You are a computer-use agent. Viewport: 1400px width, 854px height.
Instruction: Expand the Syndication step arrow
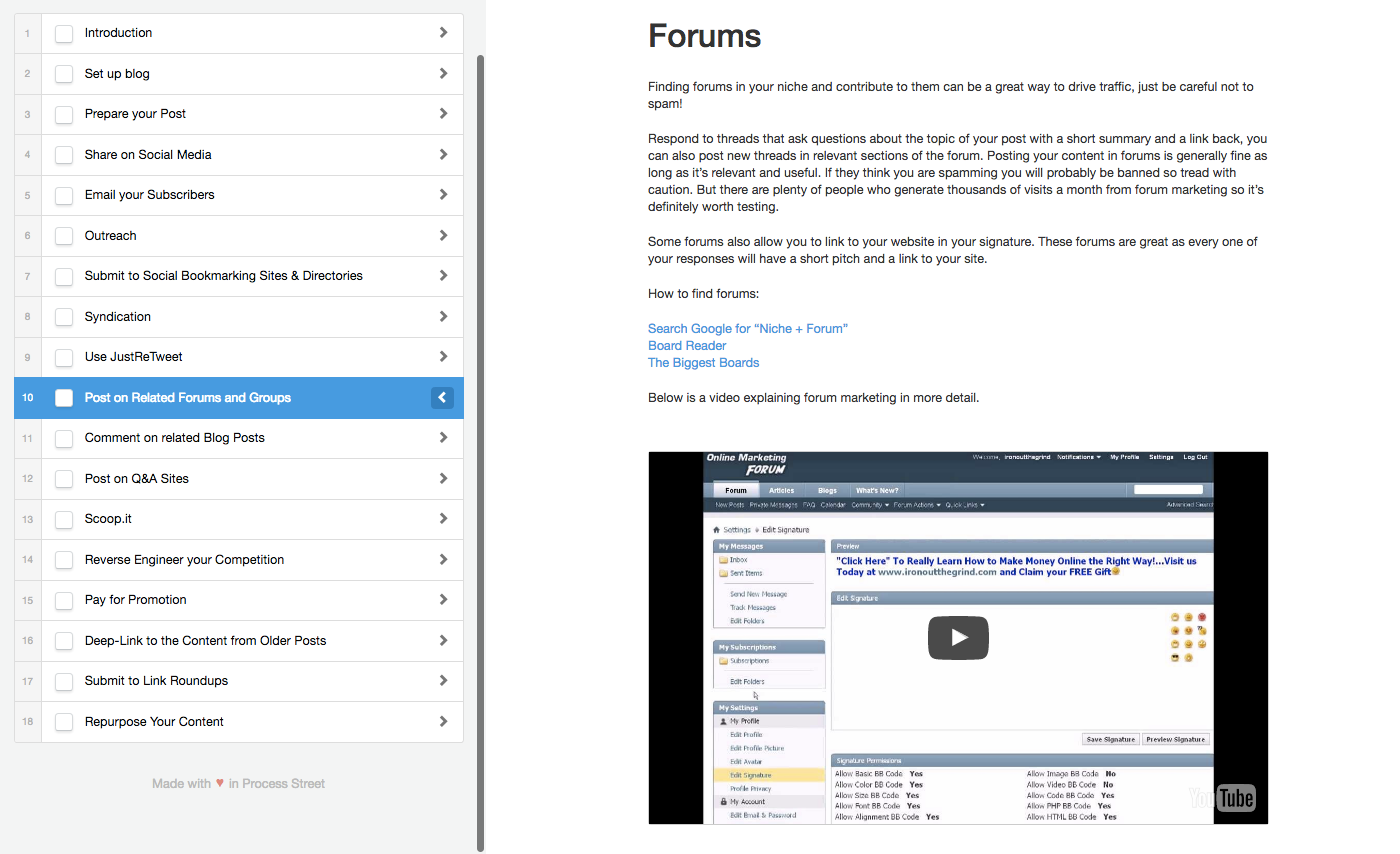[443, 317]
